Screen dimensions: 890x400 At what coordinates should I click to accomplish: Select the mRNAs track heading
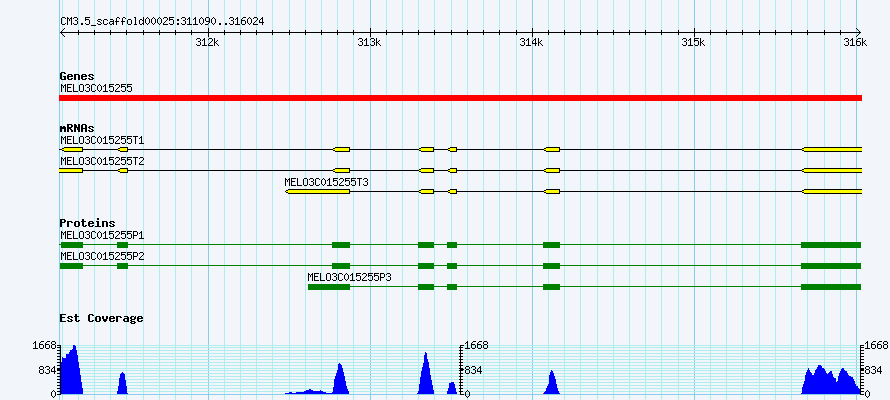pos(77,128)
